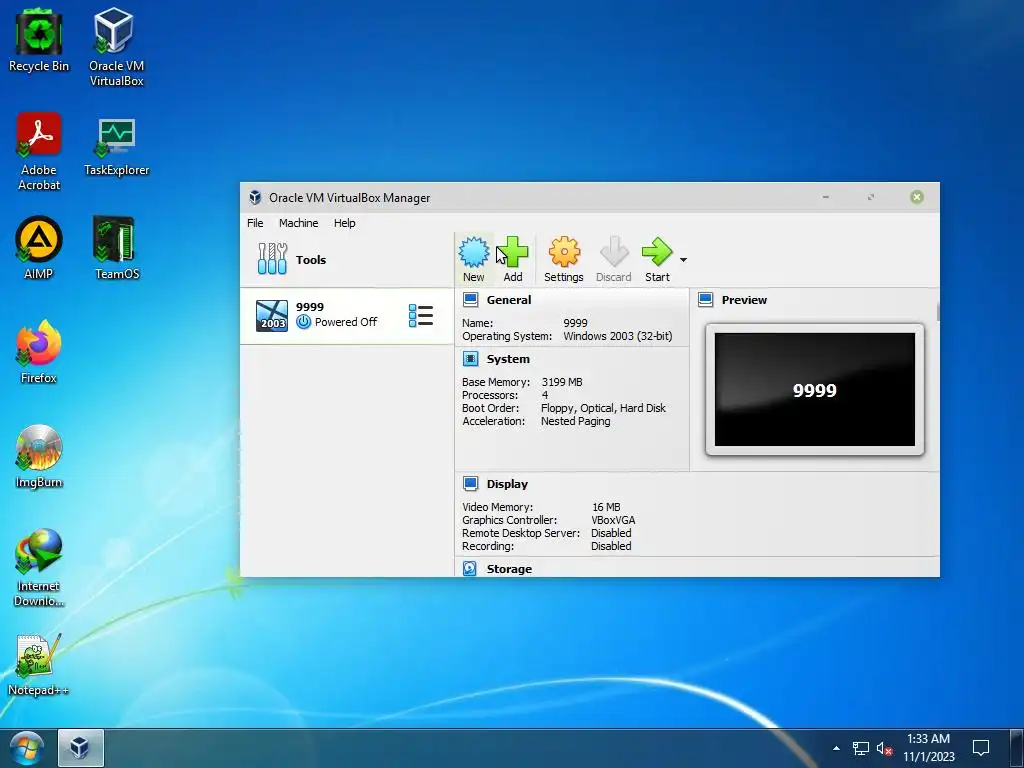Open the System section header link

click(x=508, y=359)
